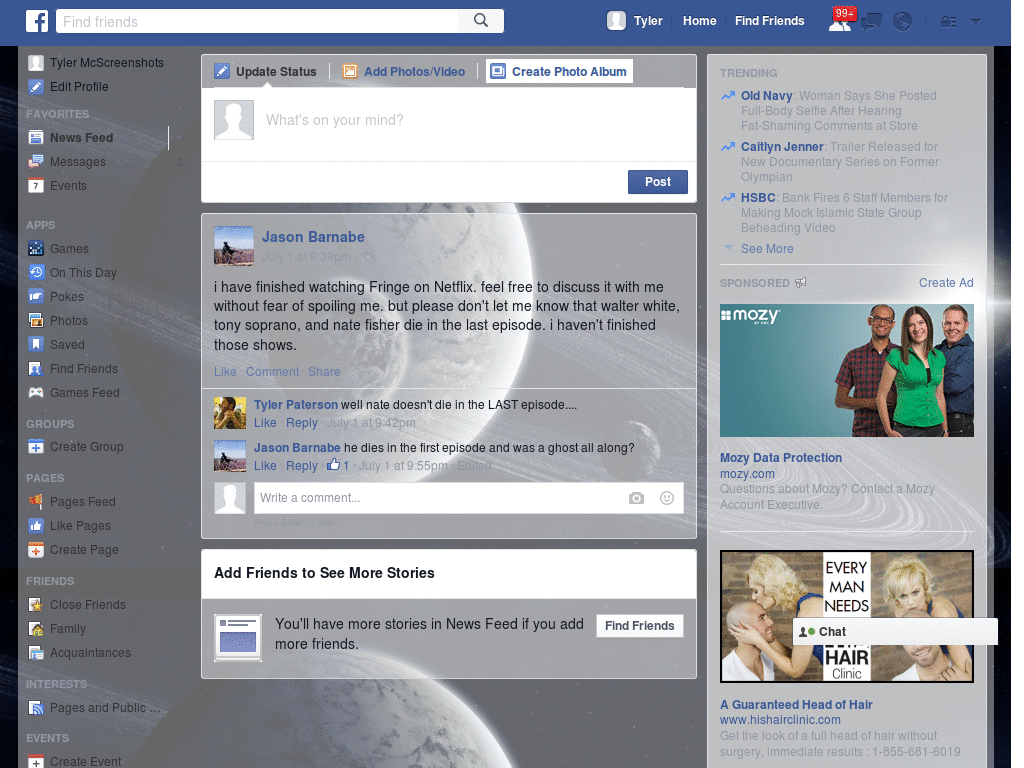Screen dimensions: 1024x768
Task: Open the Old Navy trending topic
Action: [766, 95]
